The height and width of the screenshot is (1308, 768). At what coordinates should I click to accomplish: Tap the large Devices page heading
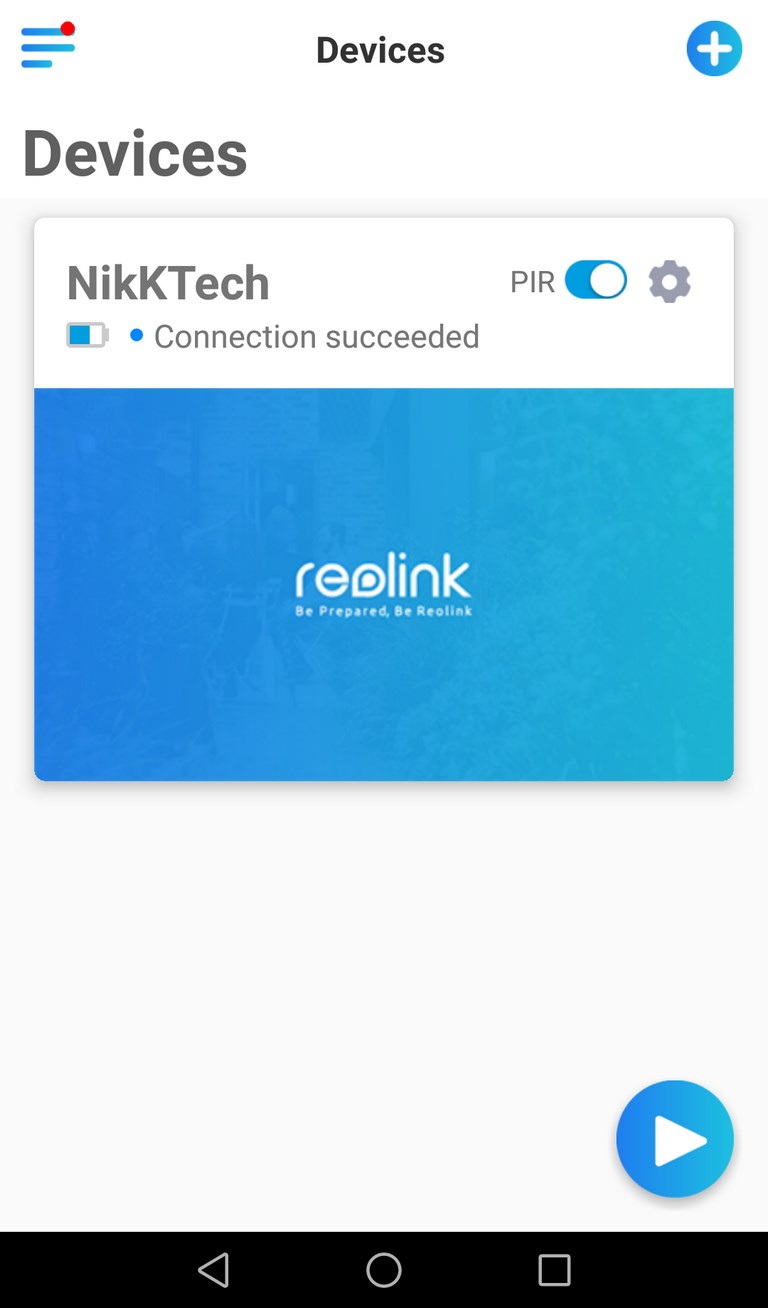point(135,153)
